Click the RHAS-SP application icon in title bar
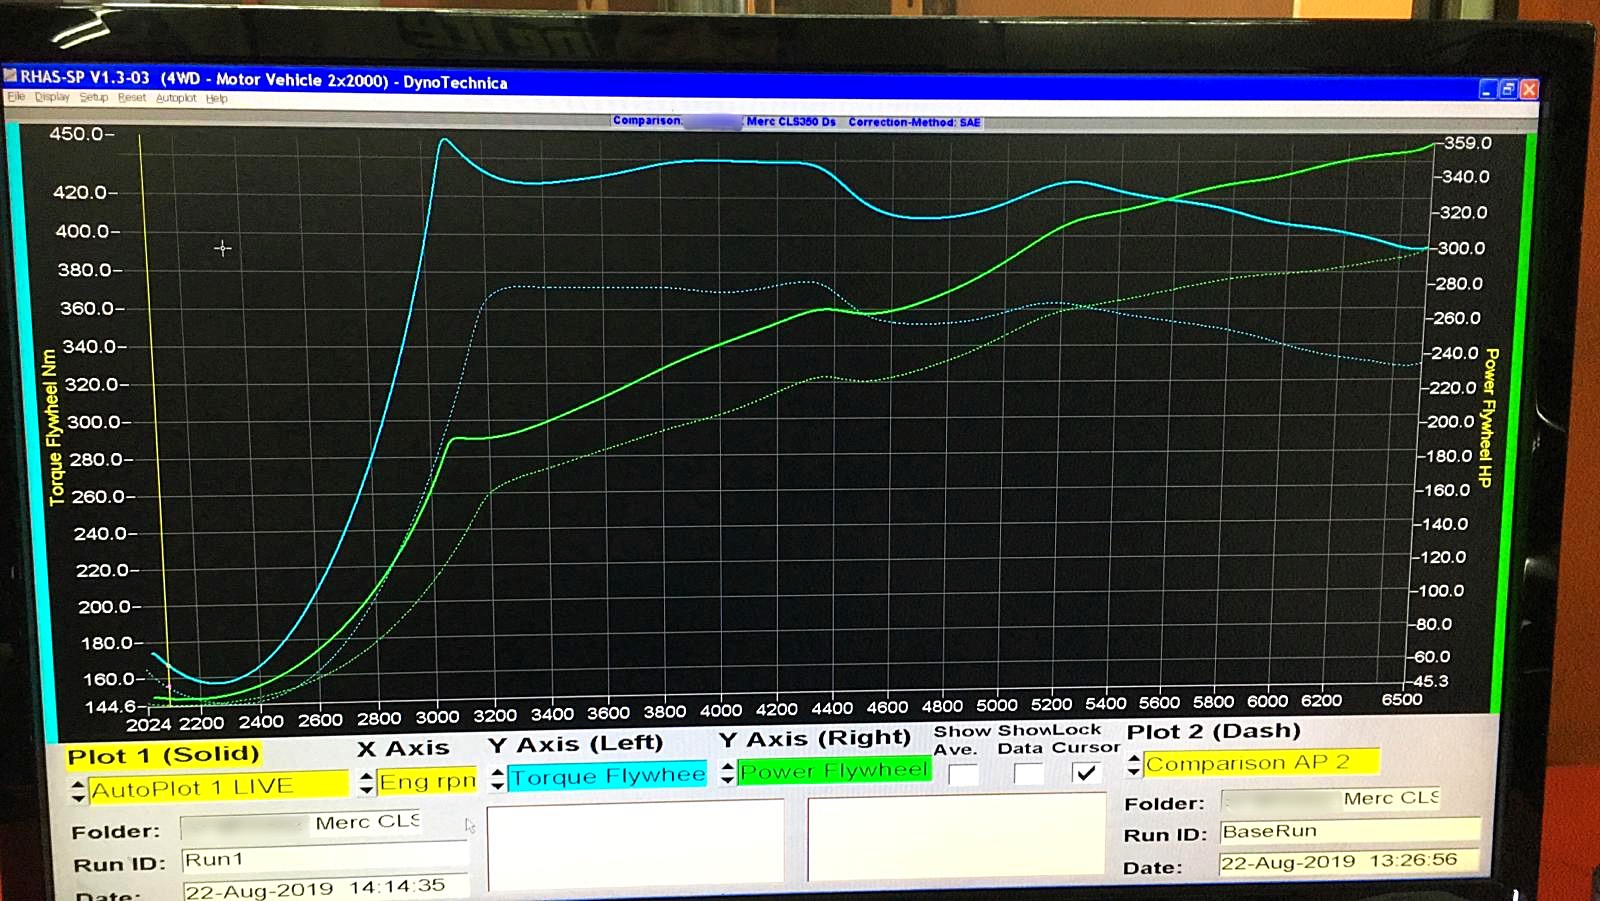 click(10, 75)
